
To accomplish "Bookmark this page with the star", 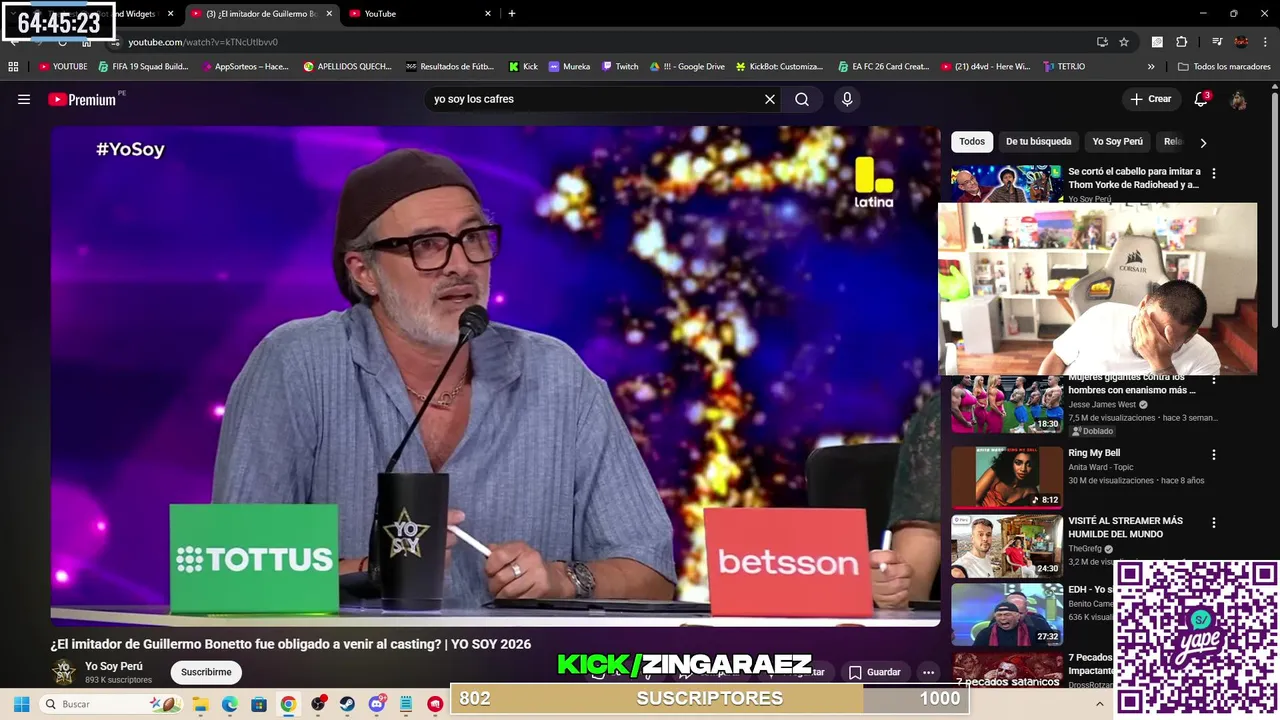I will (1124, 42).
